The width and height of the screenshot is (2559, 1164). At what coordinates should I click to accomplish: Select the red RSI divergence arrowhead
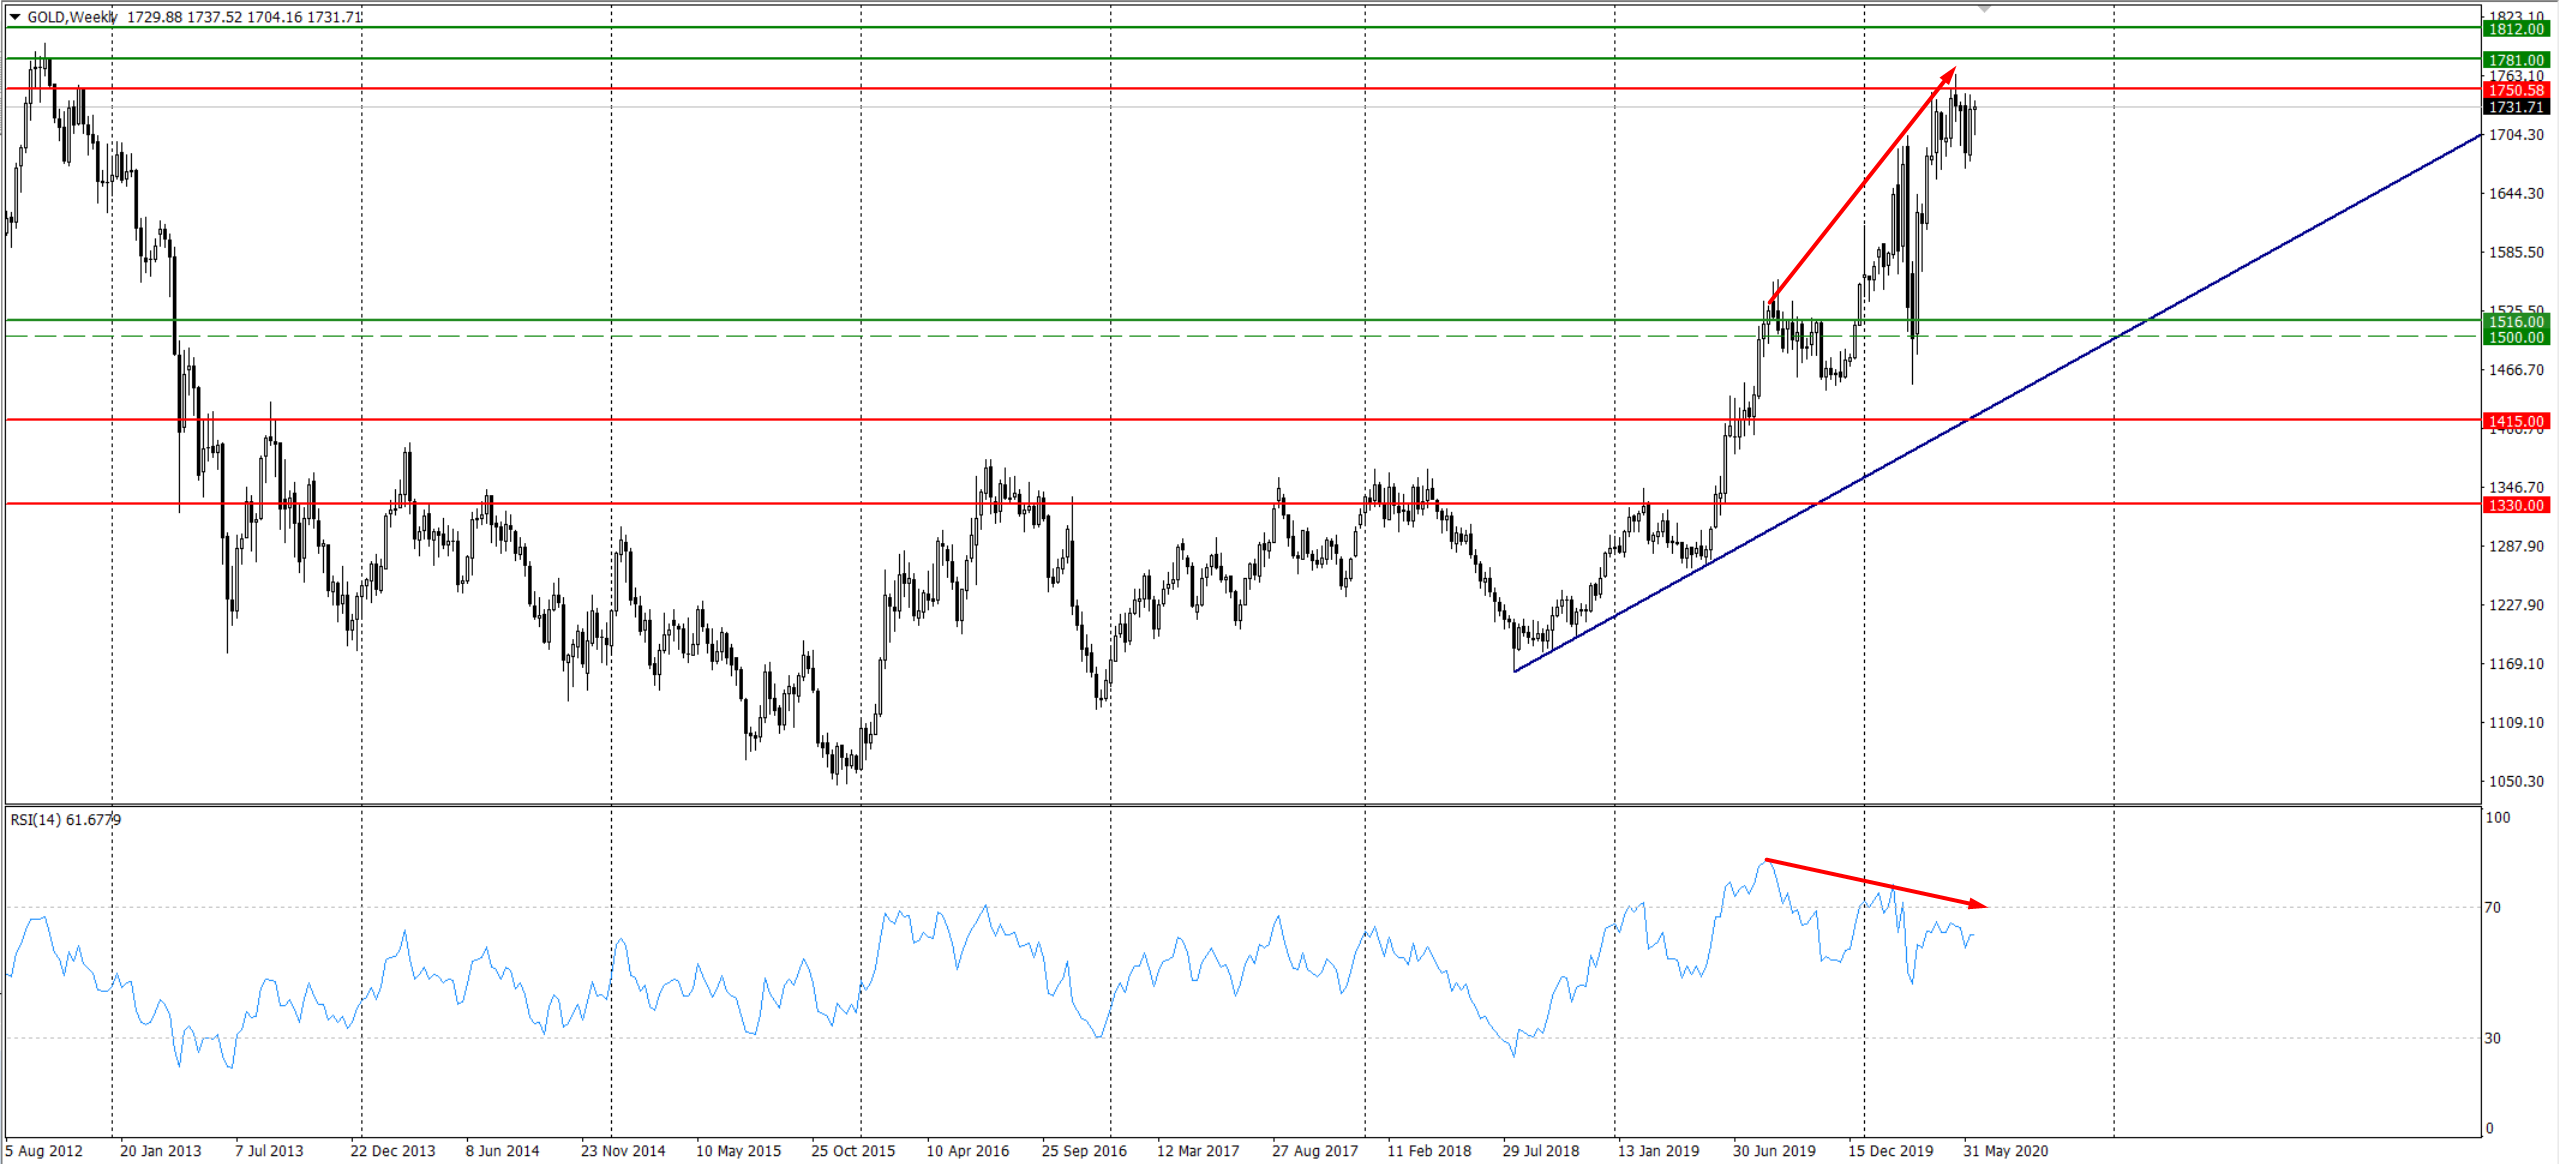click(x=1980, y=905)
